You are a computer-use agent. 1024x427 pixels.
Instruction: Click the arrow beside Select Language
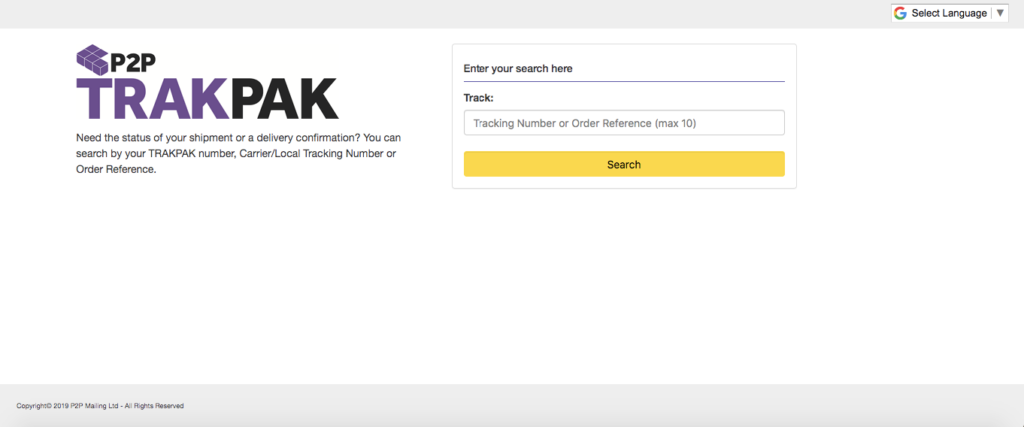pos(1000,13)
